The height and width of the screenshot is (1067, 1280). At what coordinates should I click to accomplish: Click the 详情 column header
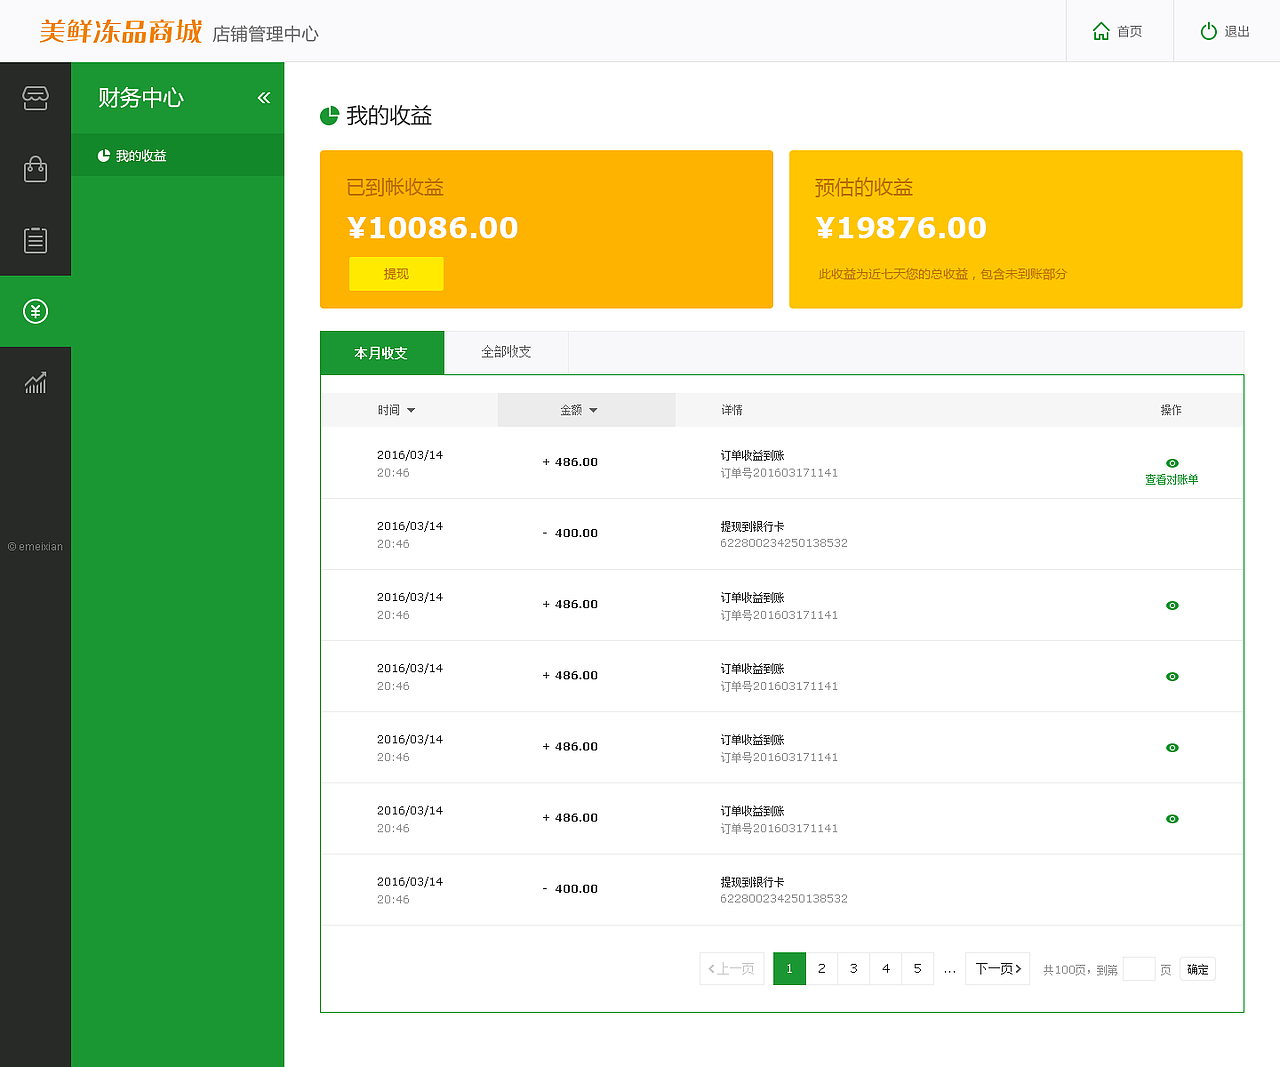732,410
